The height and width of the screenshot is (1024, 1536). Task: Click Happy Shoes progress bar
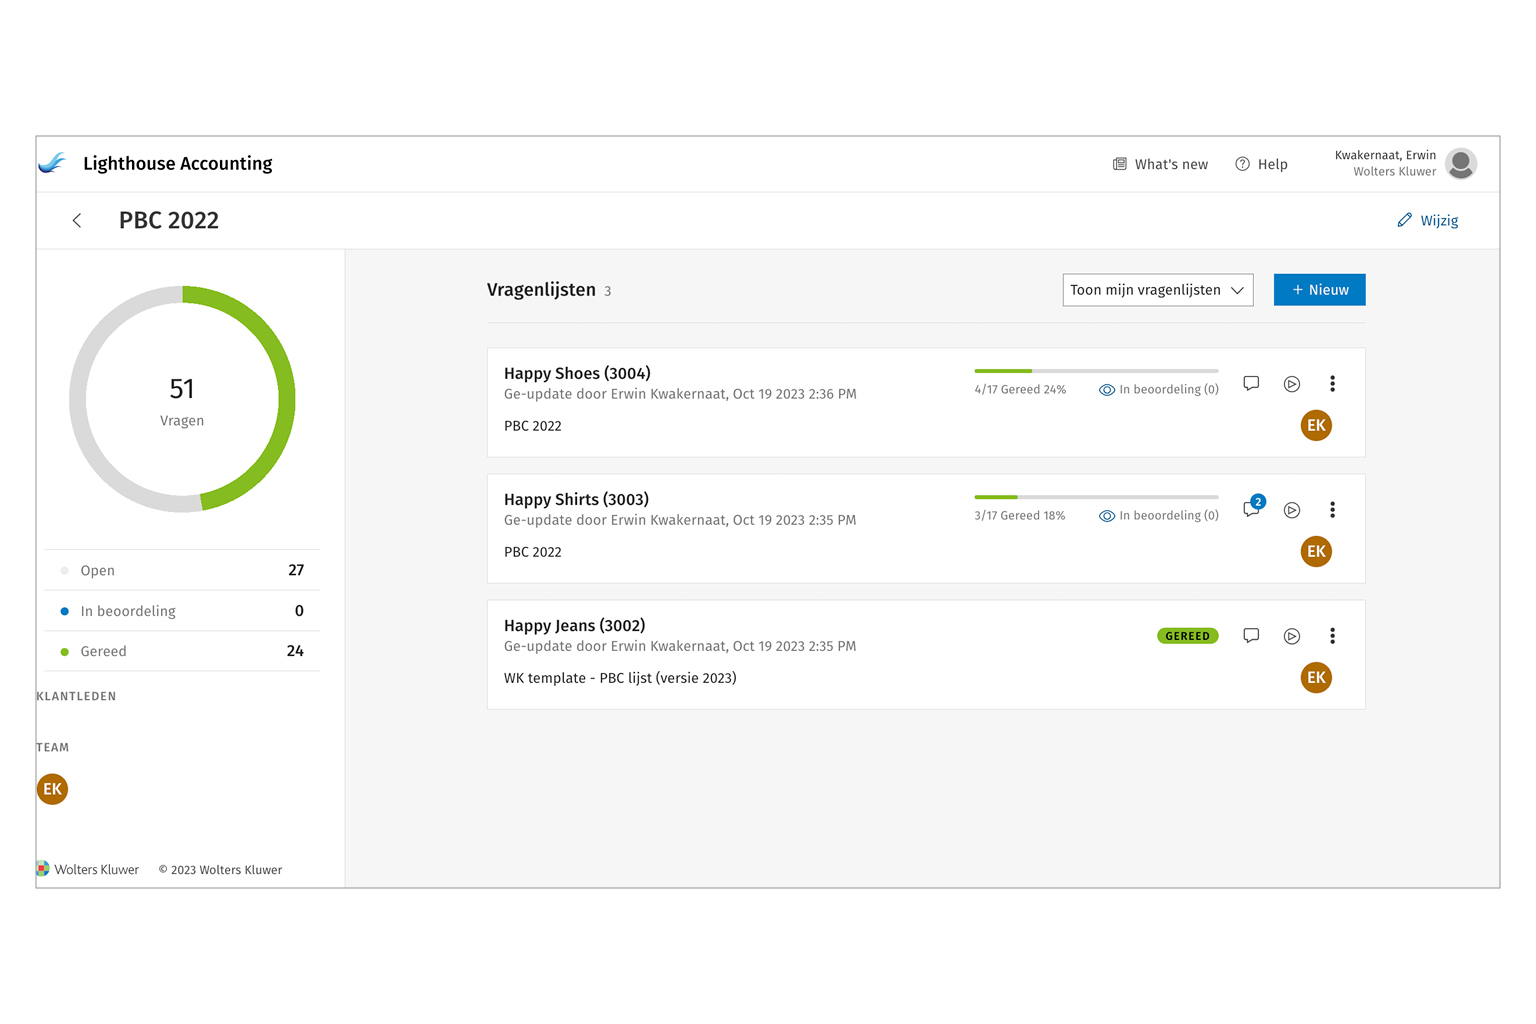[1096, 371]
